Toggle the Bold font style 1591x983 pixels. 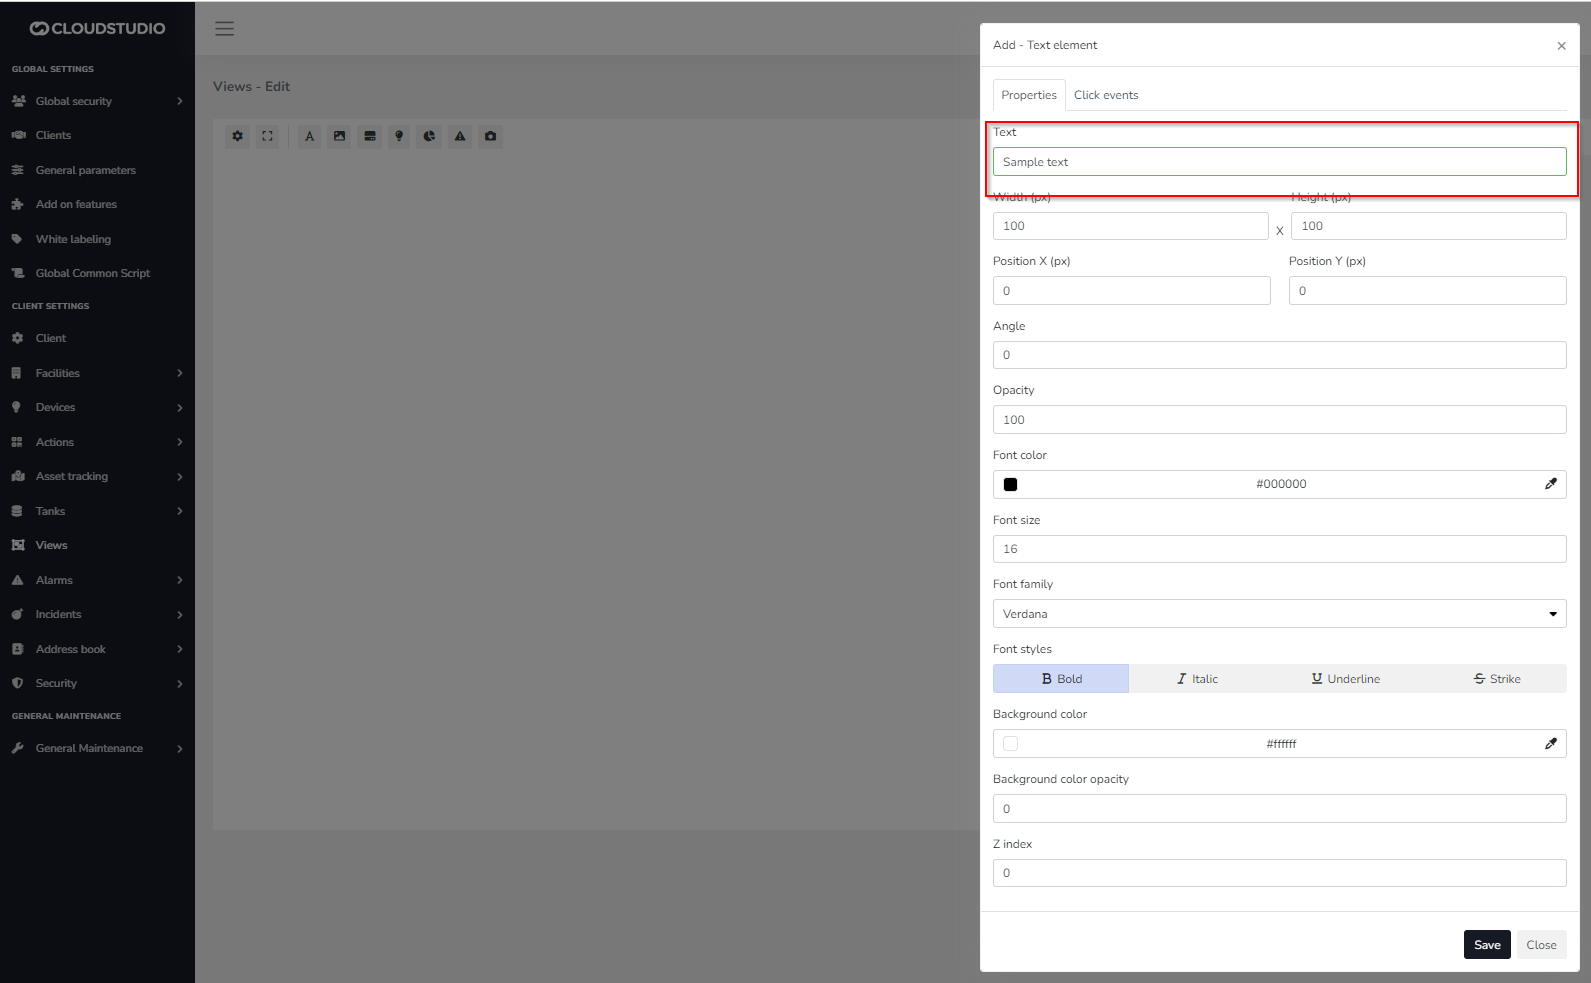[1061, 679]
